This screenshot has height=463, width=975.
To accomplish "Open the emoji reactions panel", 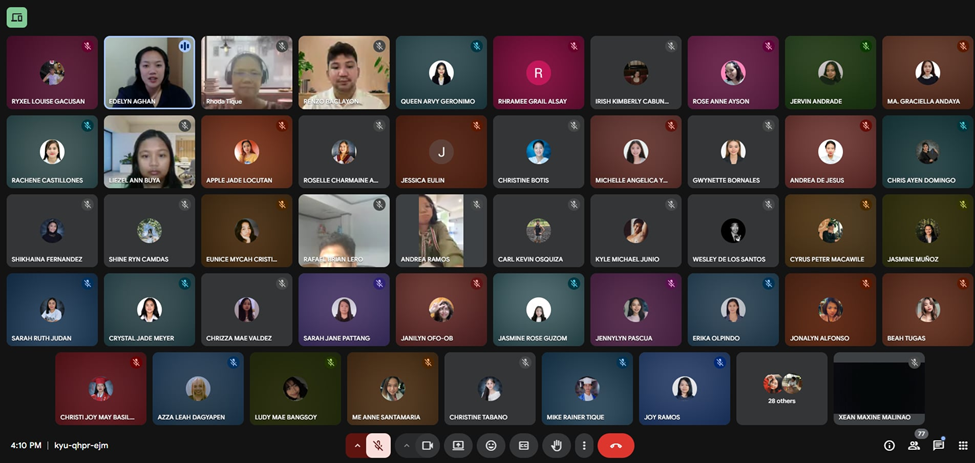I will 491,445.
